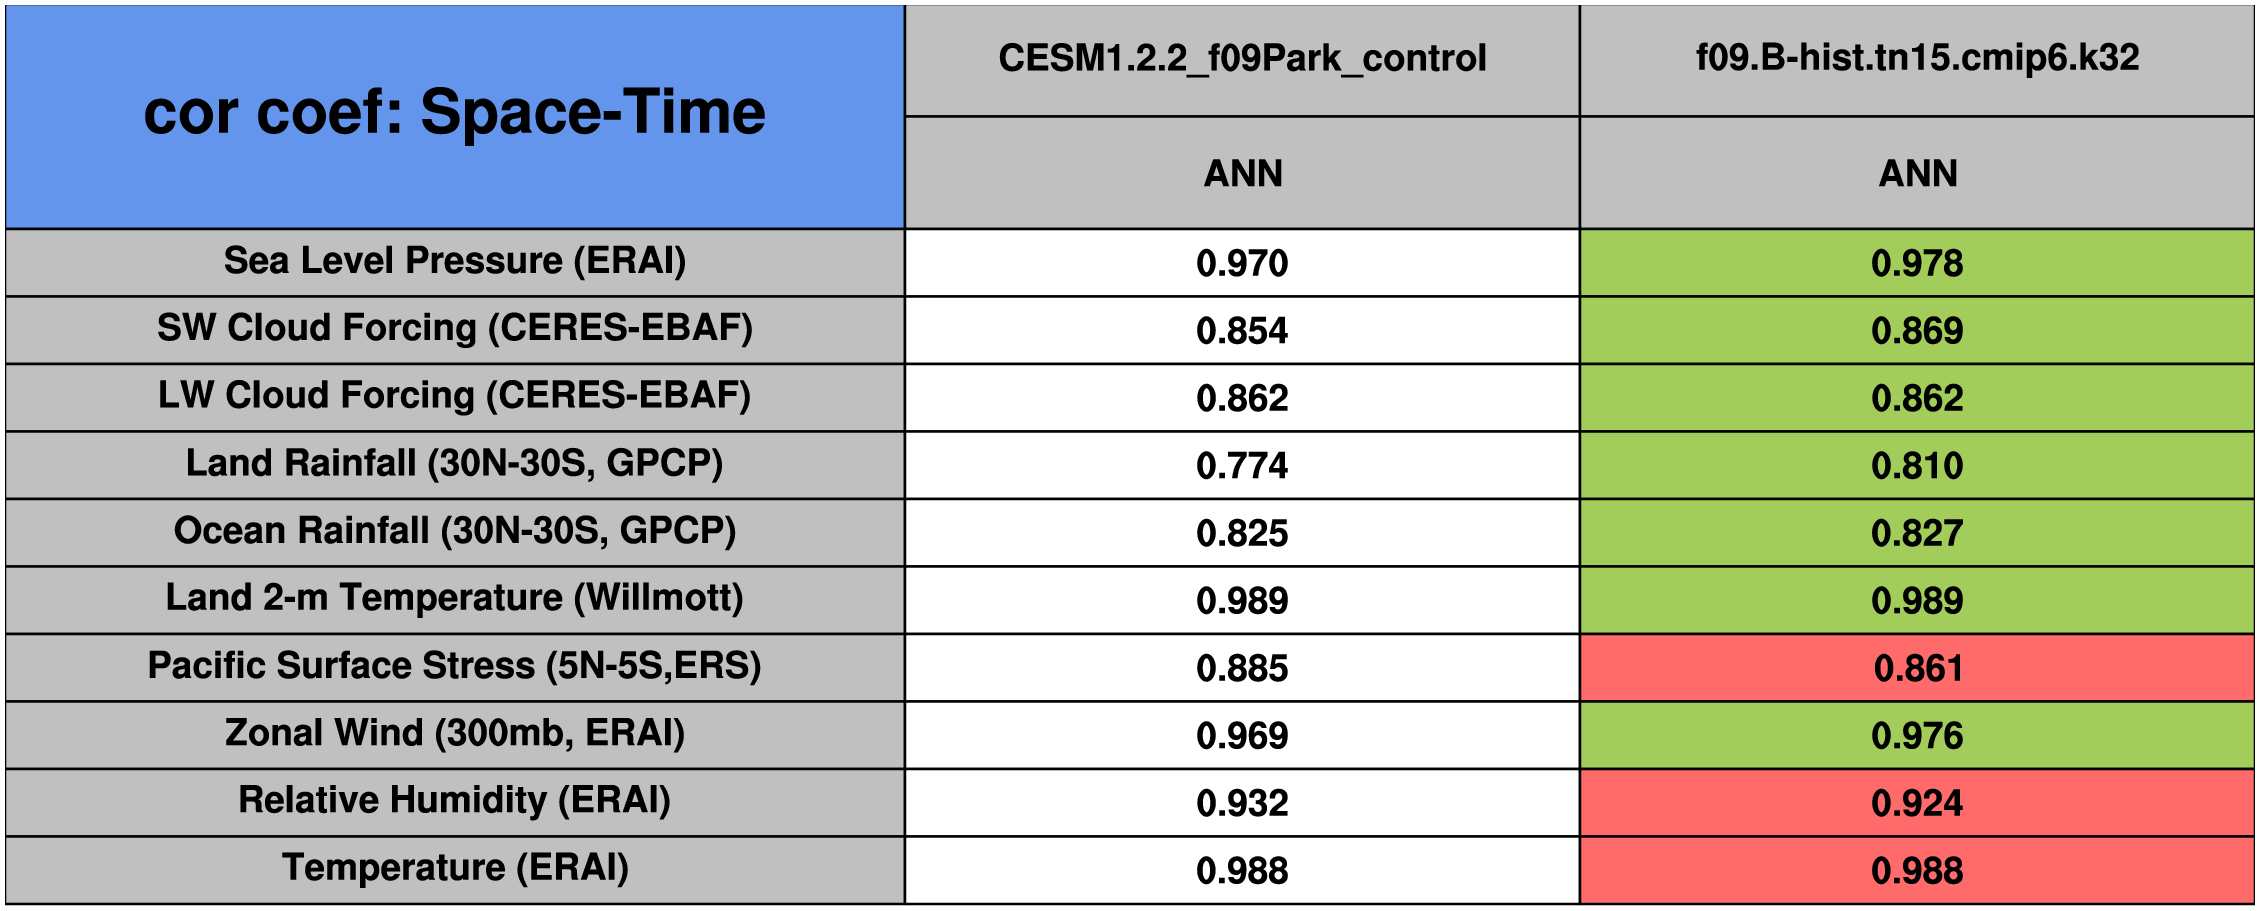Click the white 0.774 control value cell
Image resolution: width=2260 pixels, height=911 pixels.
point(1242,466)
